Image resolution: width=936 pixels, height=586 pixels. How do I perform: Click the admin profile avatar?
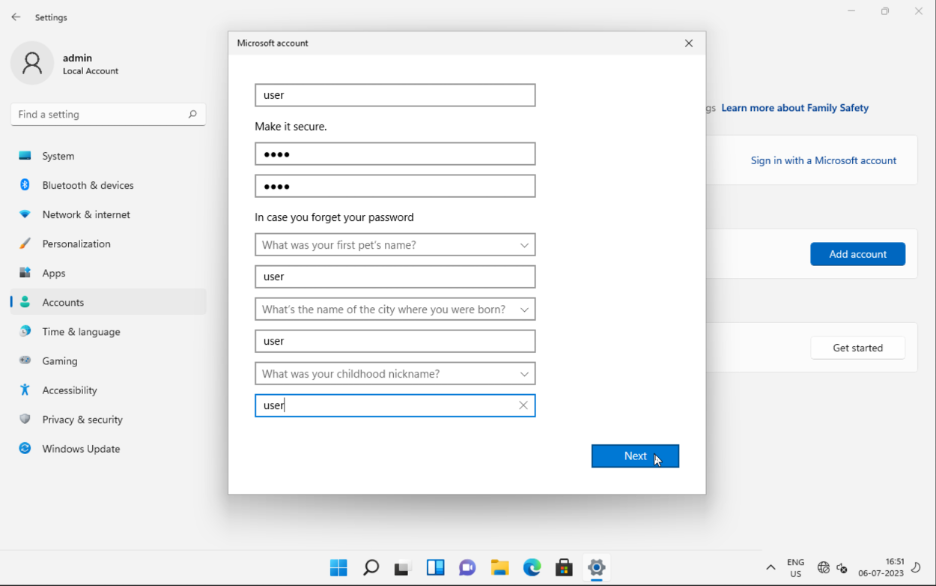[32, 63]
